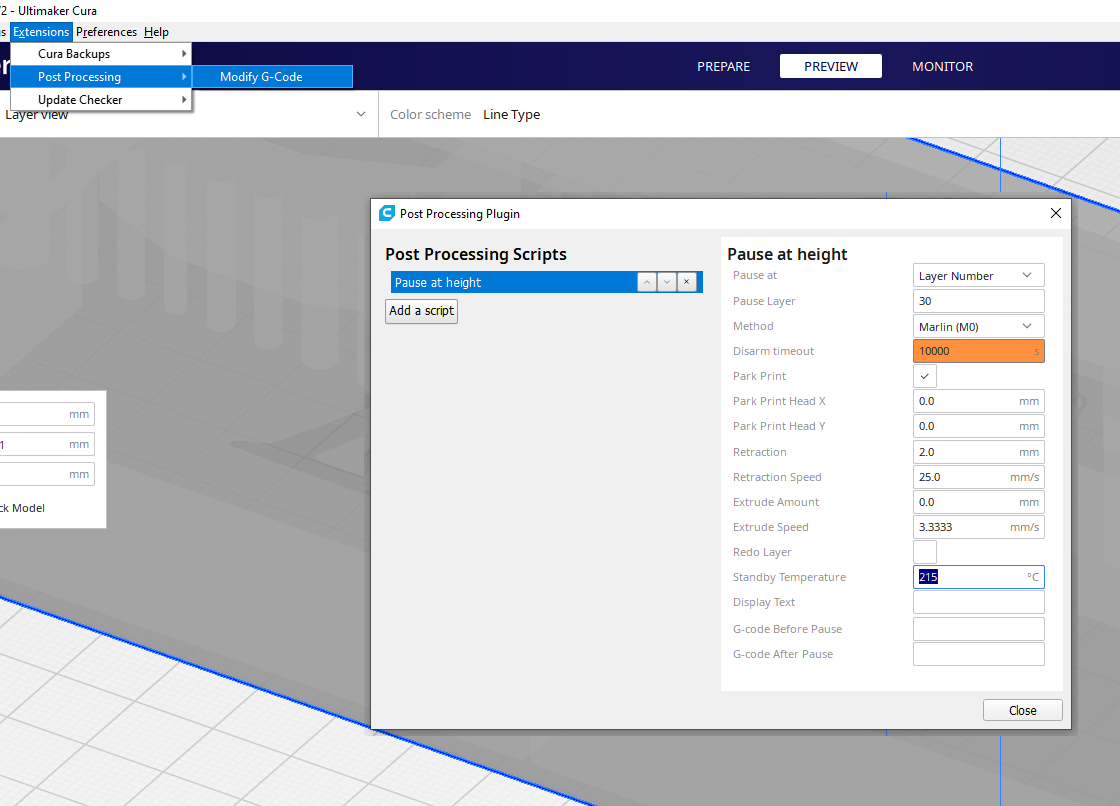Open Color scheme Line Type selector

[x=511, y=114]
